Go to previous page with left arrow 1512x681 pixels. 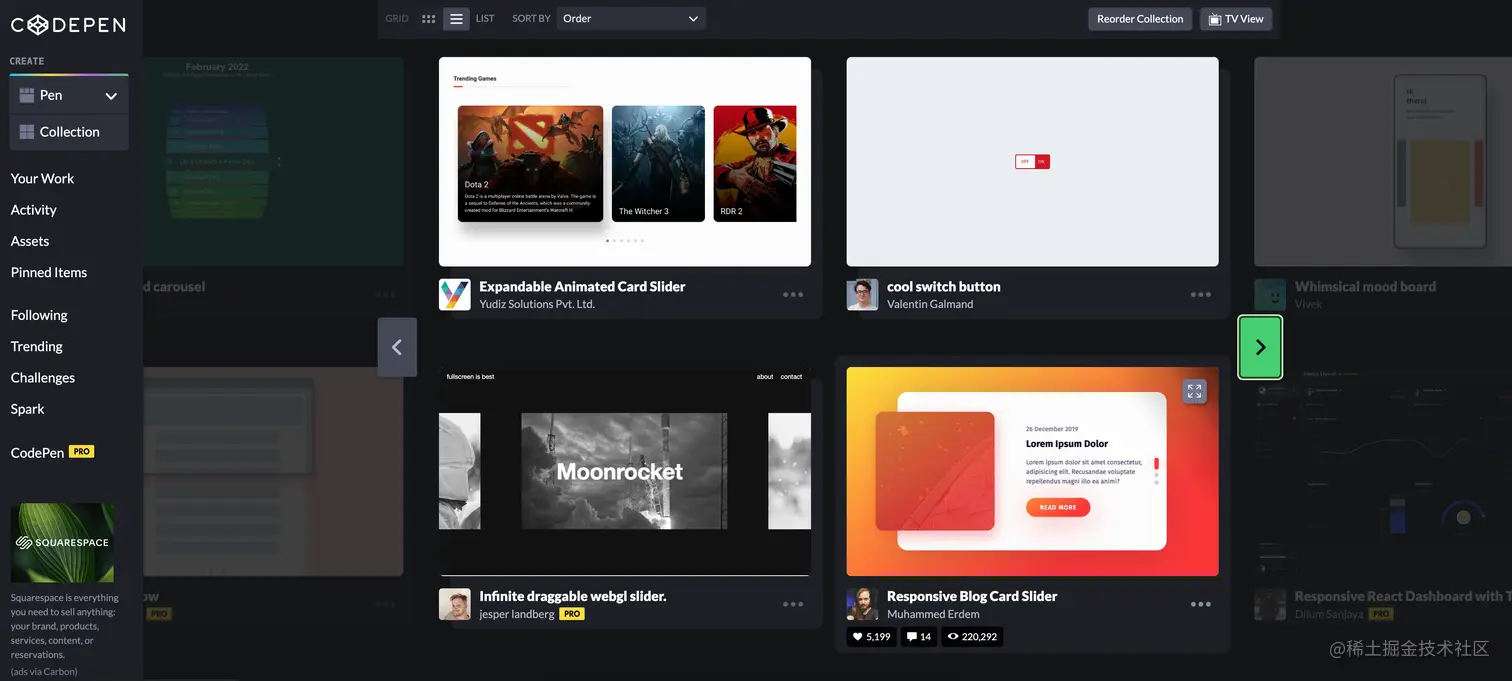[x=397, y=347]
